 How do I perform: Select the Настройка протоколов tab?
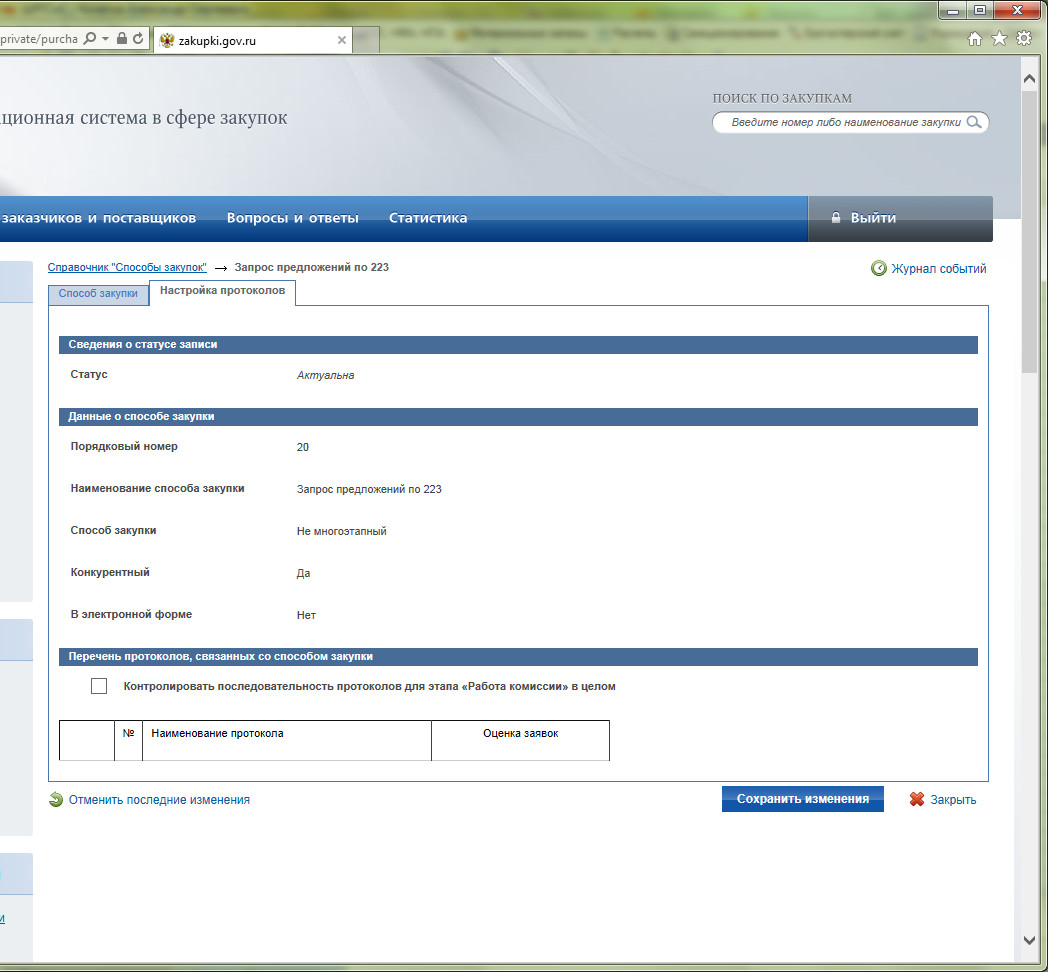(222, 291)
